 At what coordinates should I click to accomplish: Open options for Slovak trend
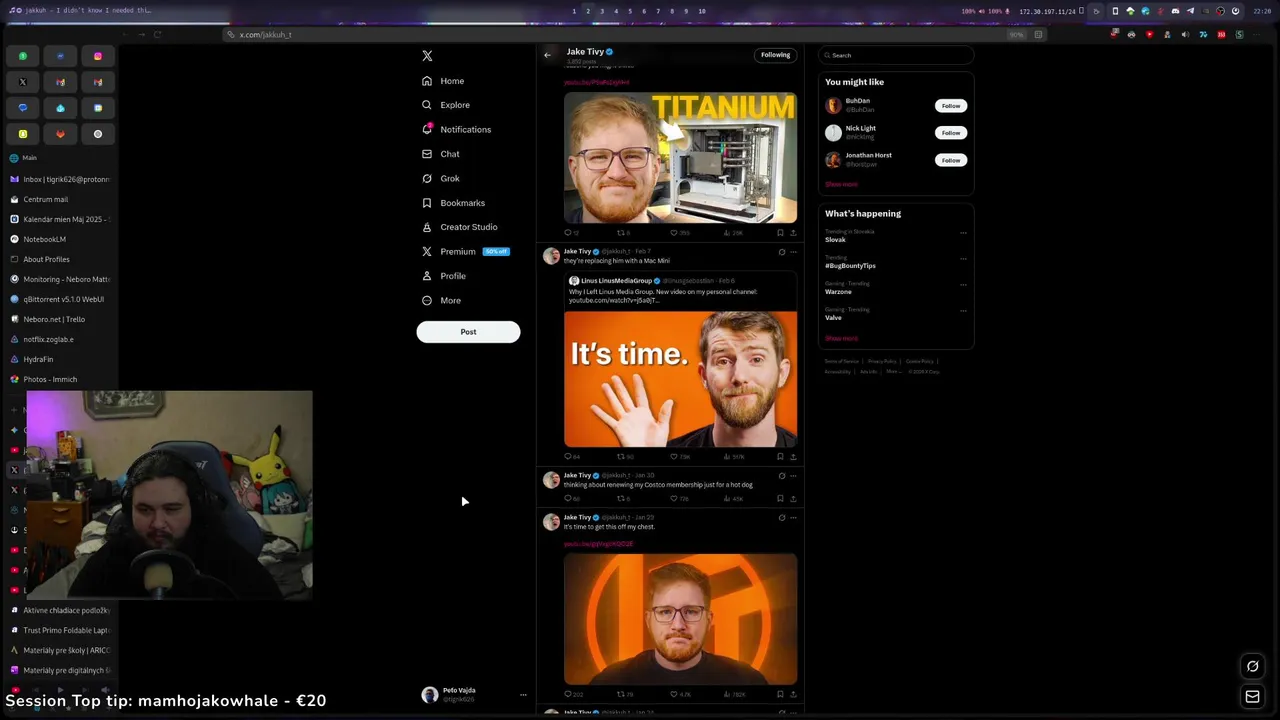tap(963, 232)
